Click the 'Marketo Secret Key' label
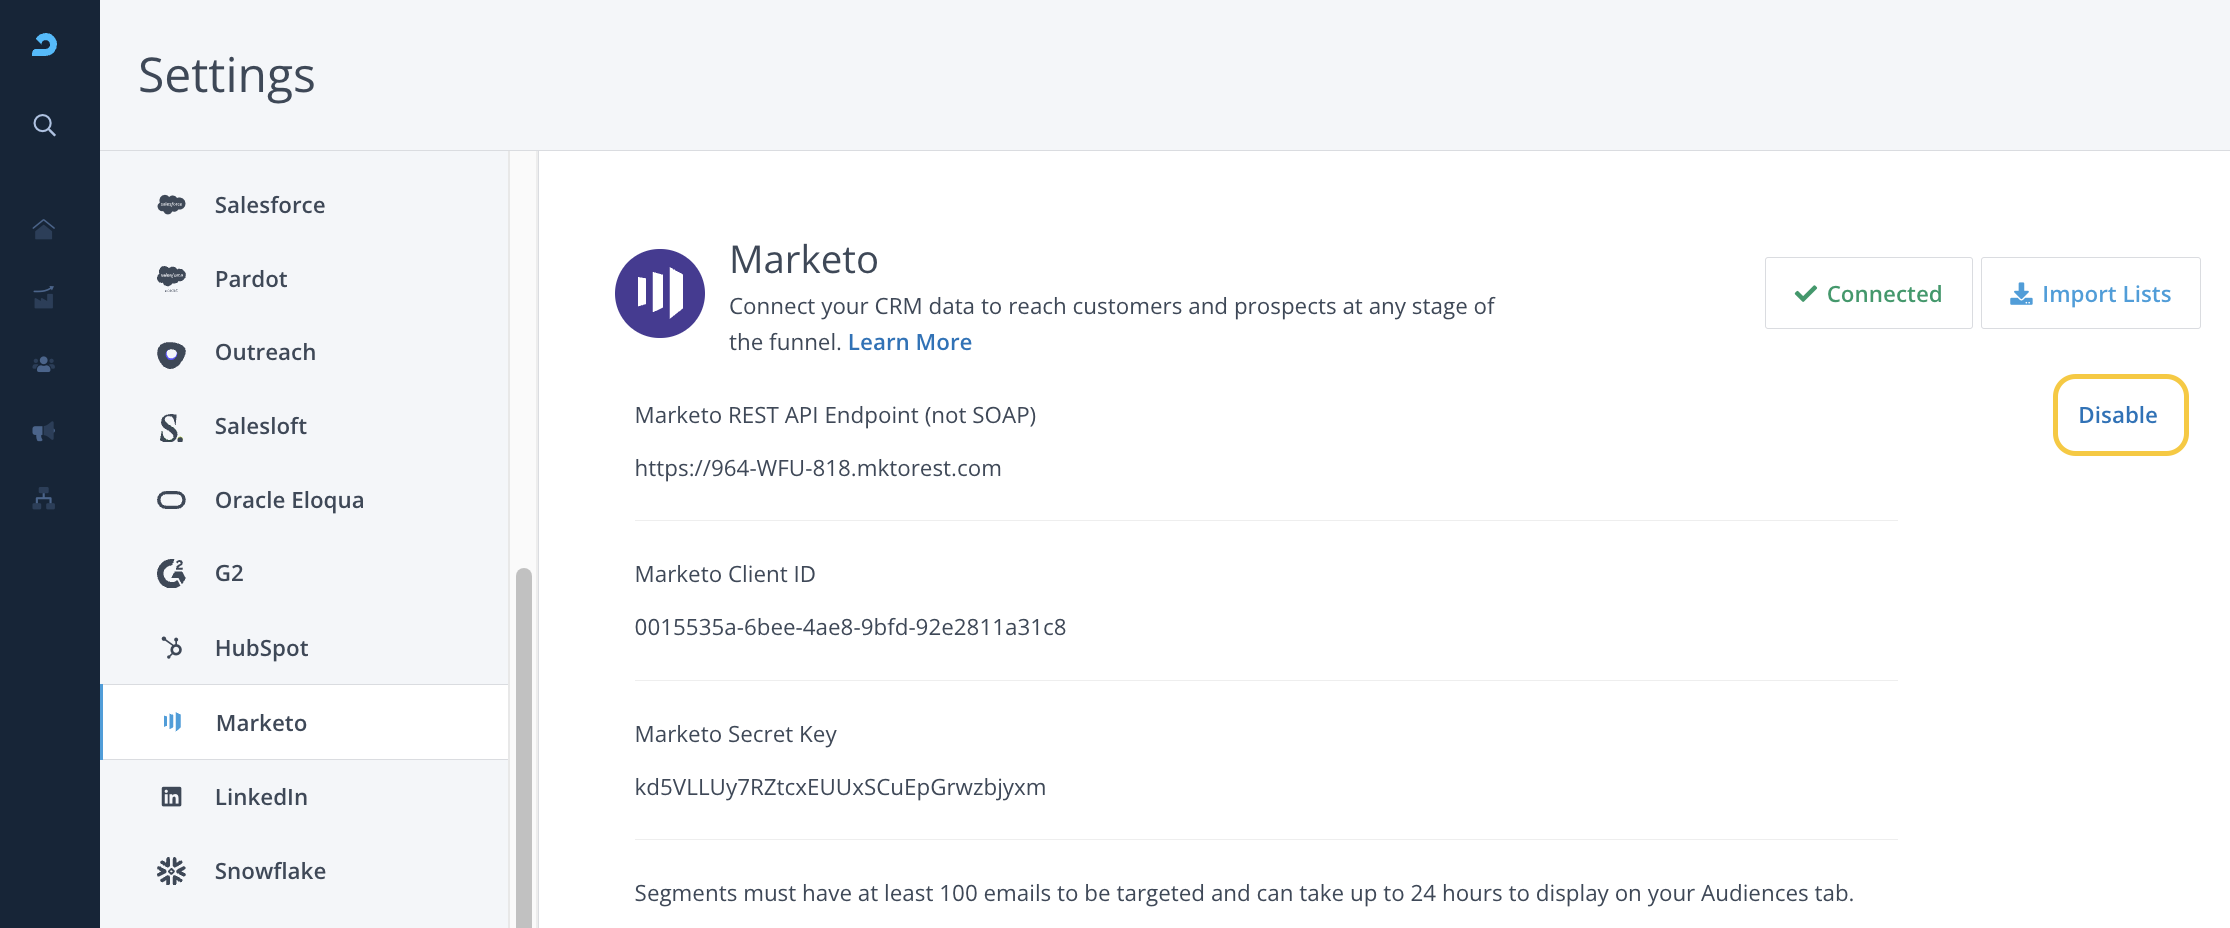 pyautogui.click(x=736, y=734)
